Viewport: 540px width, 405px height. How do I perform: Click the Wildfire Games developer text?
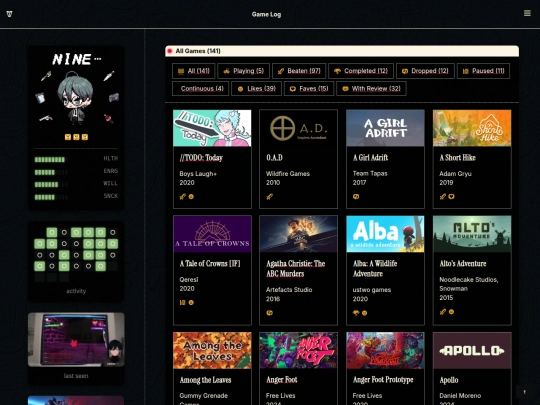pyautogui.click(x=288, y=174)
